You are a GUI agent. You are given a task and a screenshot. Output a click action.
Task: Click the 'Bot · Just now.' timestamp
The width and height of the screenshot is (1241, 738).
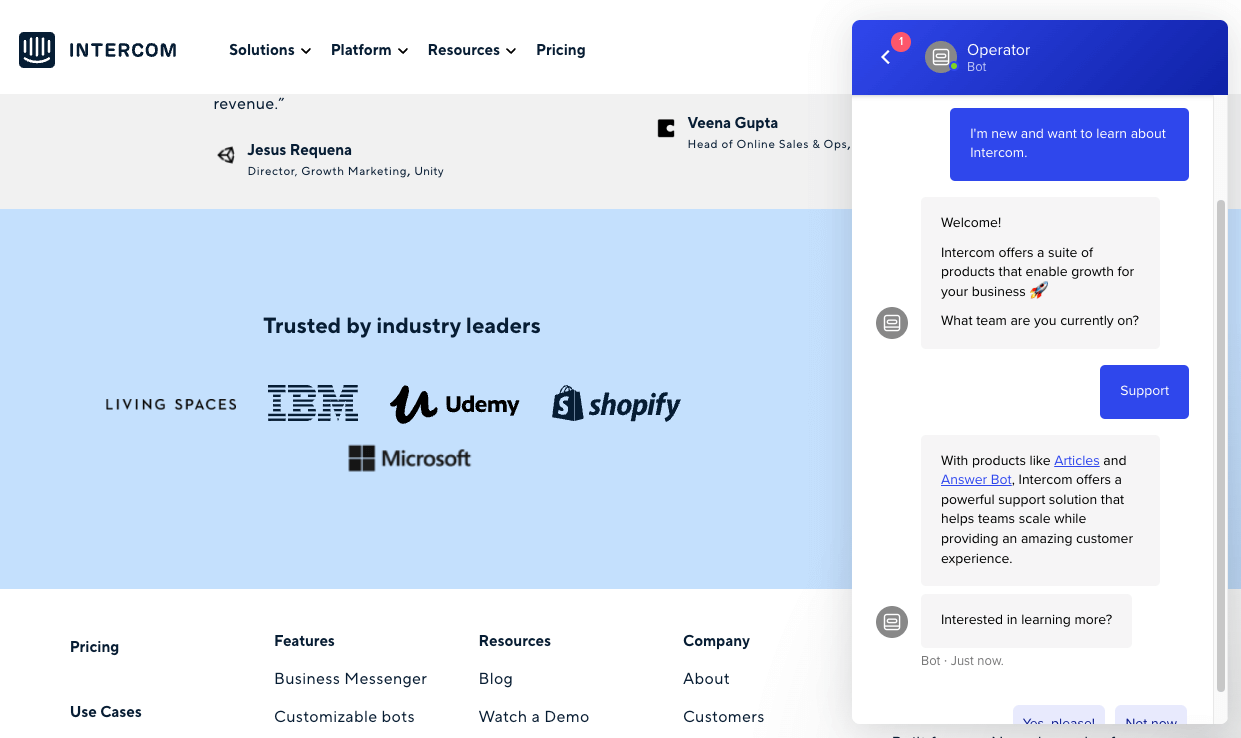(x=962, y=661)
